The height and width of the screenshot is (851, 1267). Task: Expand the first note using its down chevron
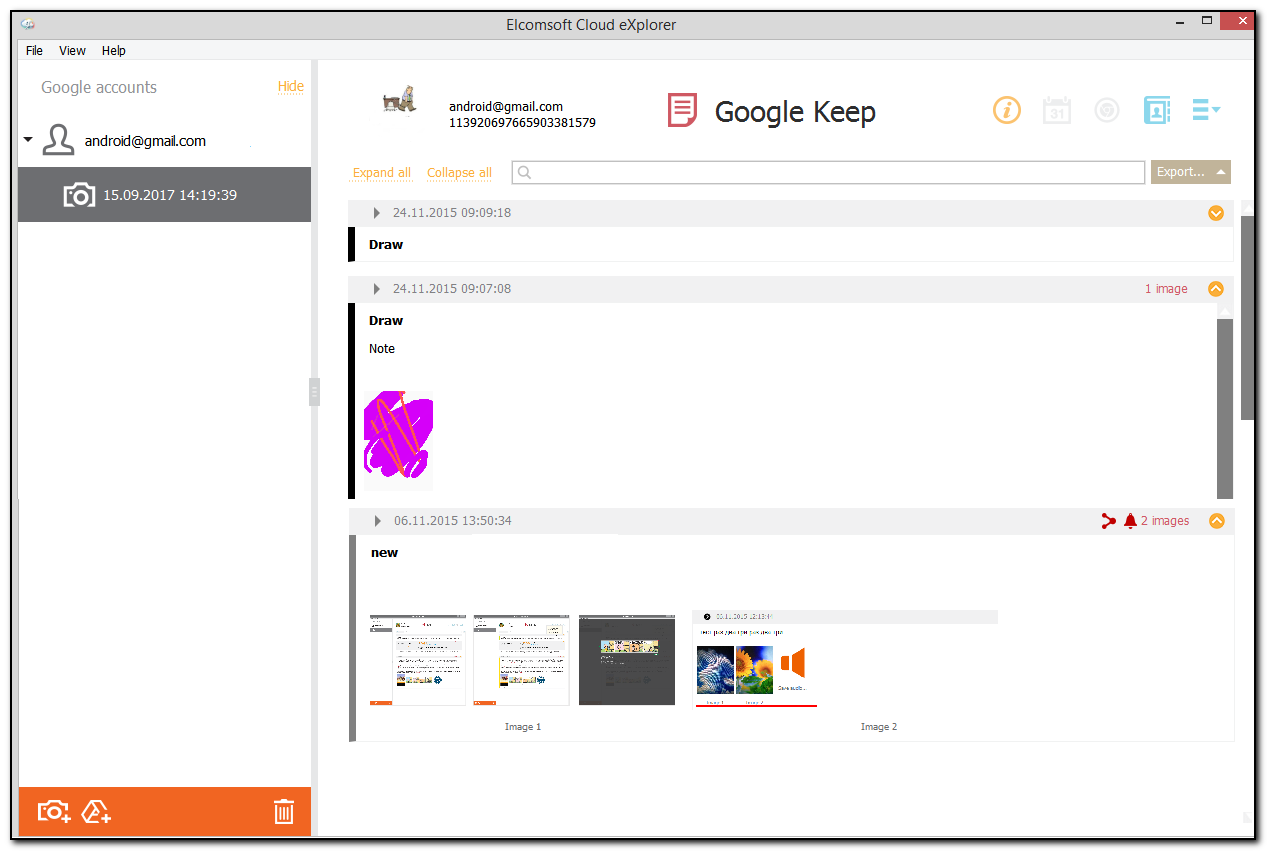[1215, 213]
